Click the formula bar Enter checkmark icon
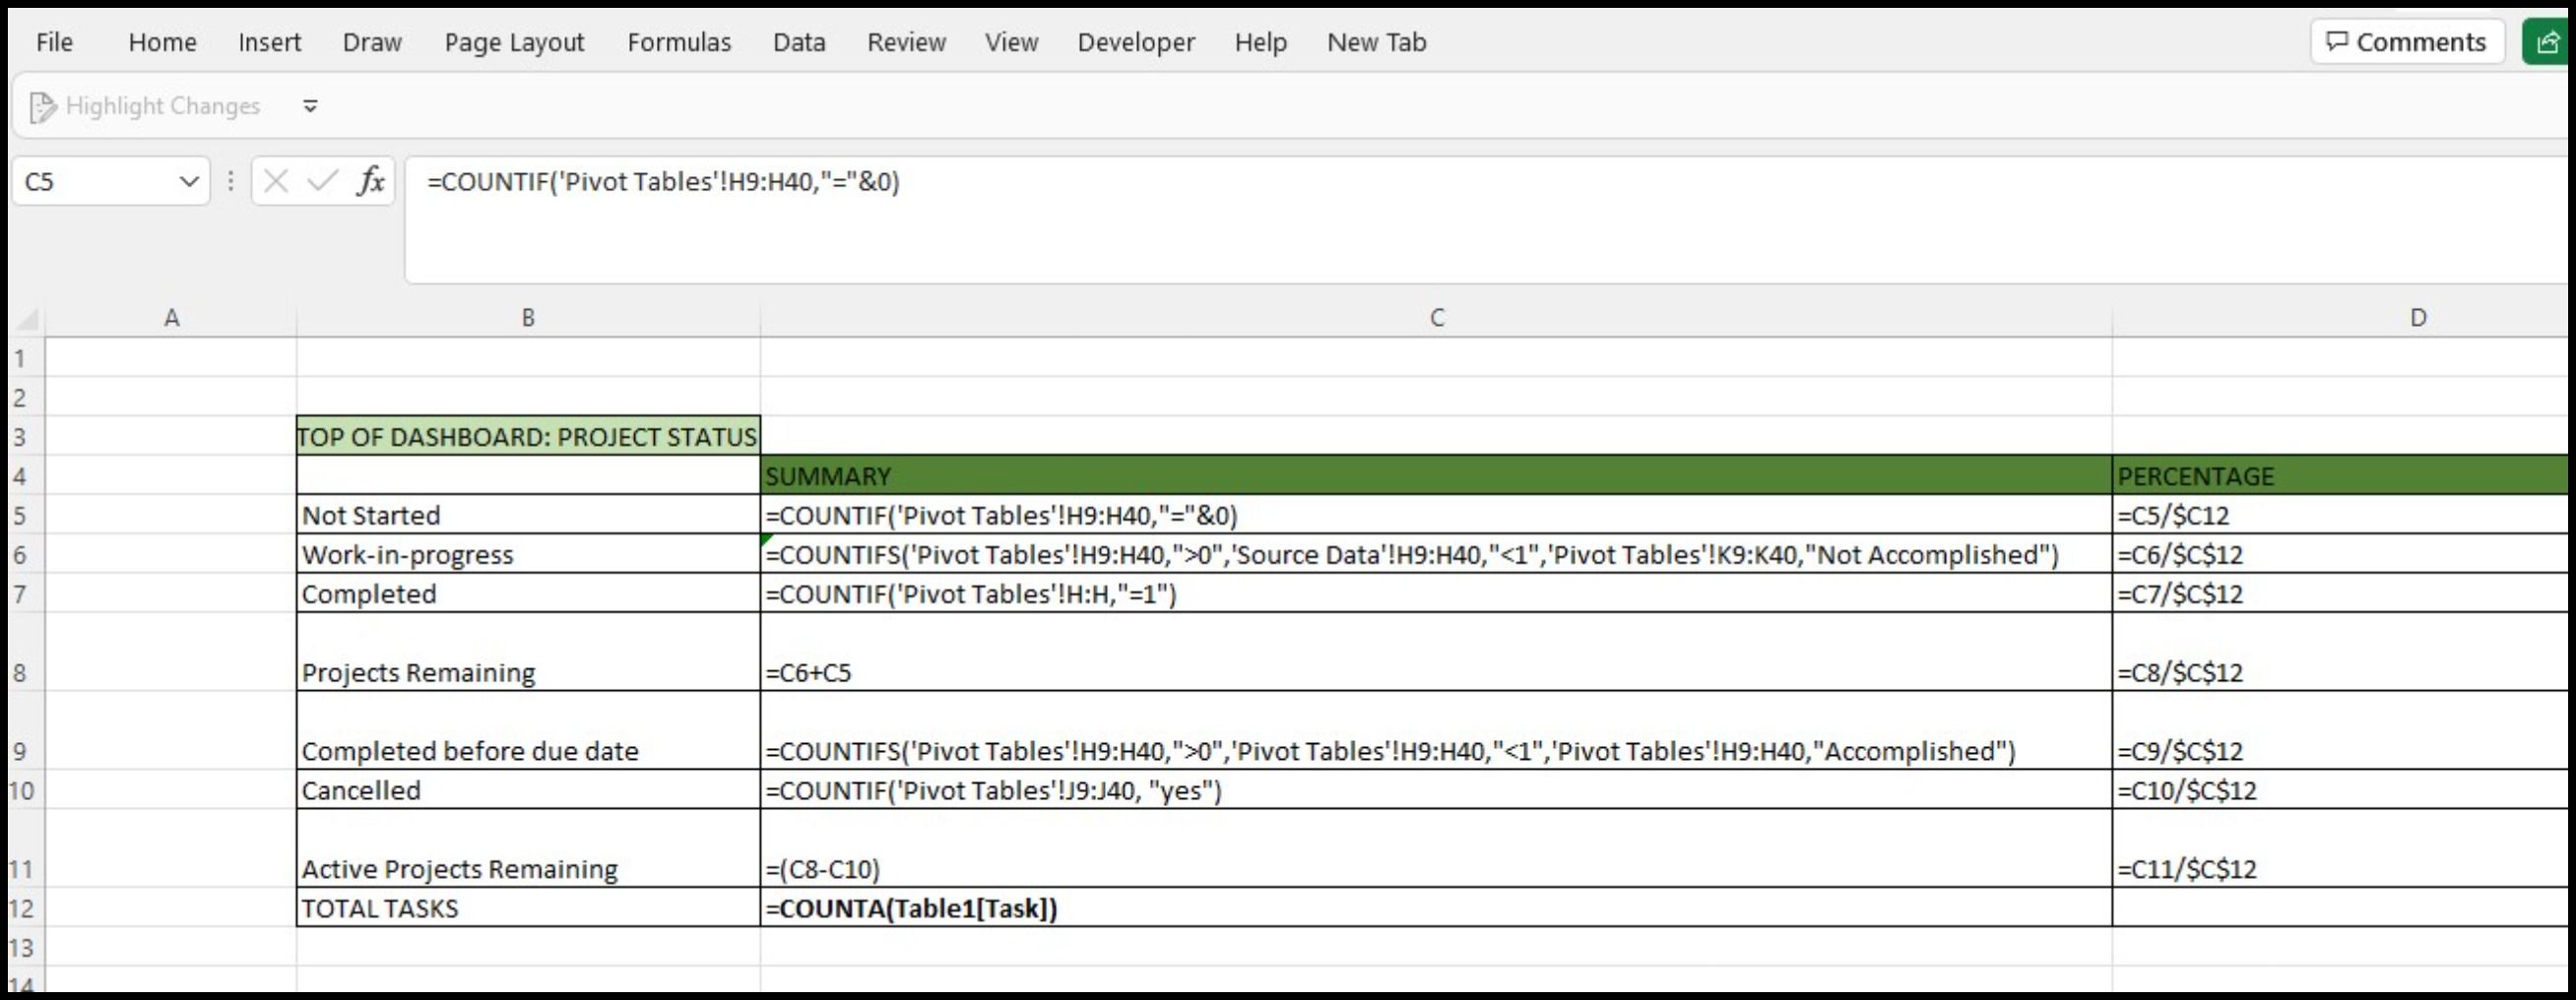This screenshot has height=1000, width=2576. [323, 181]
